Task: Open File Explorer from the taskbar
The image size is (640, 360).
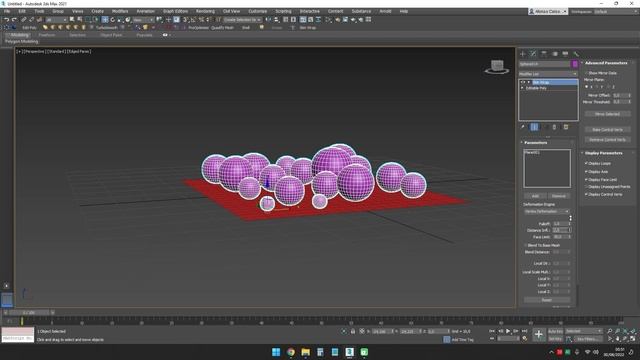Action: click(305, 352)
